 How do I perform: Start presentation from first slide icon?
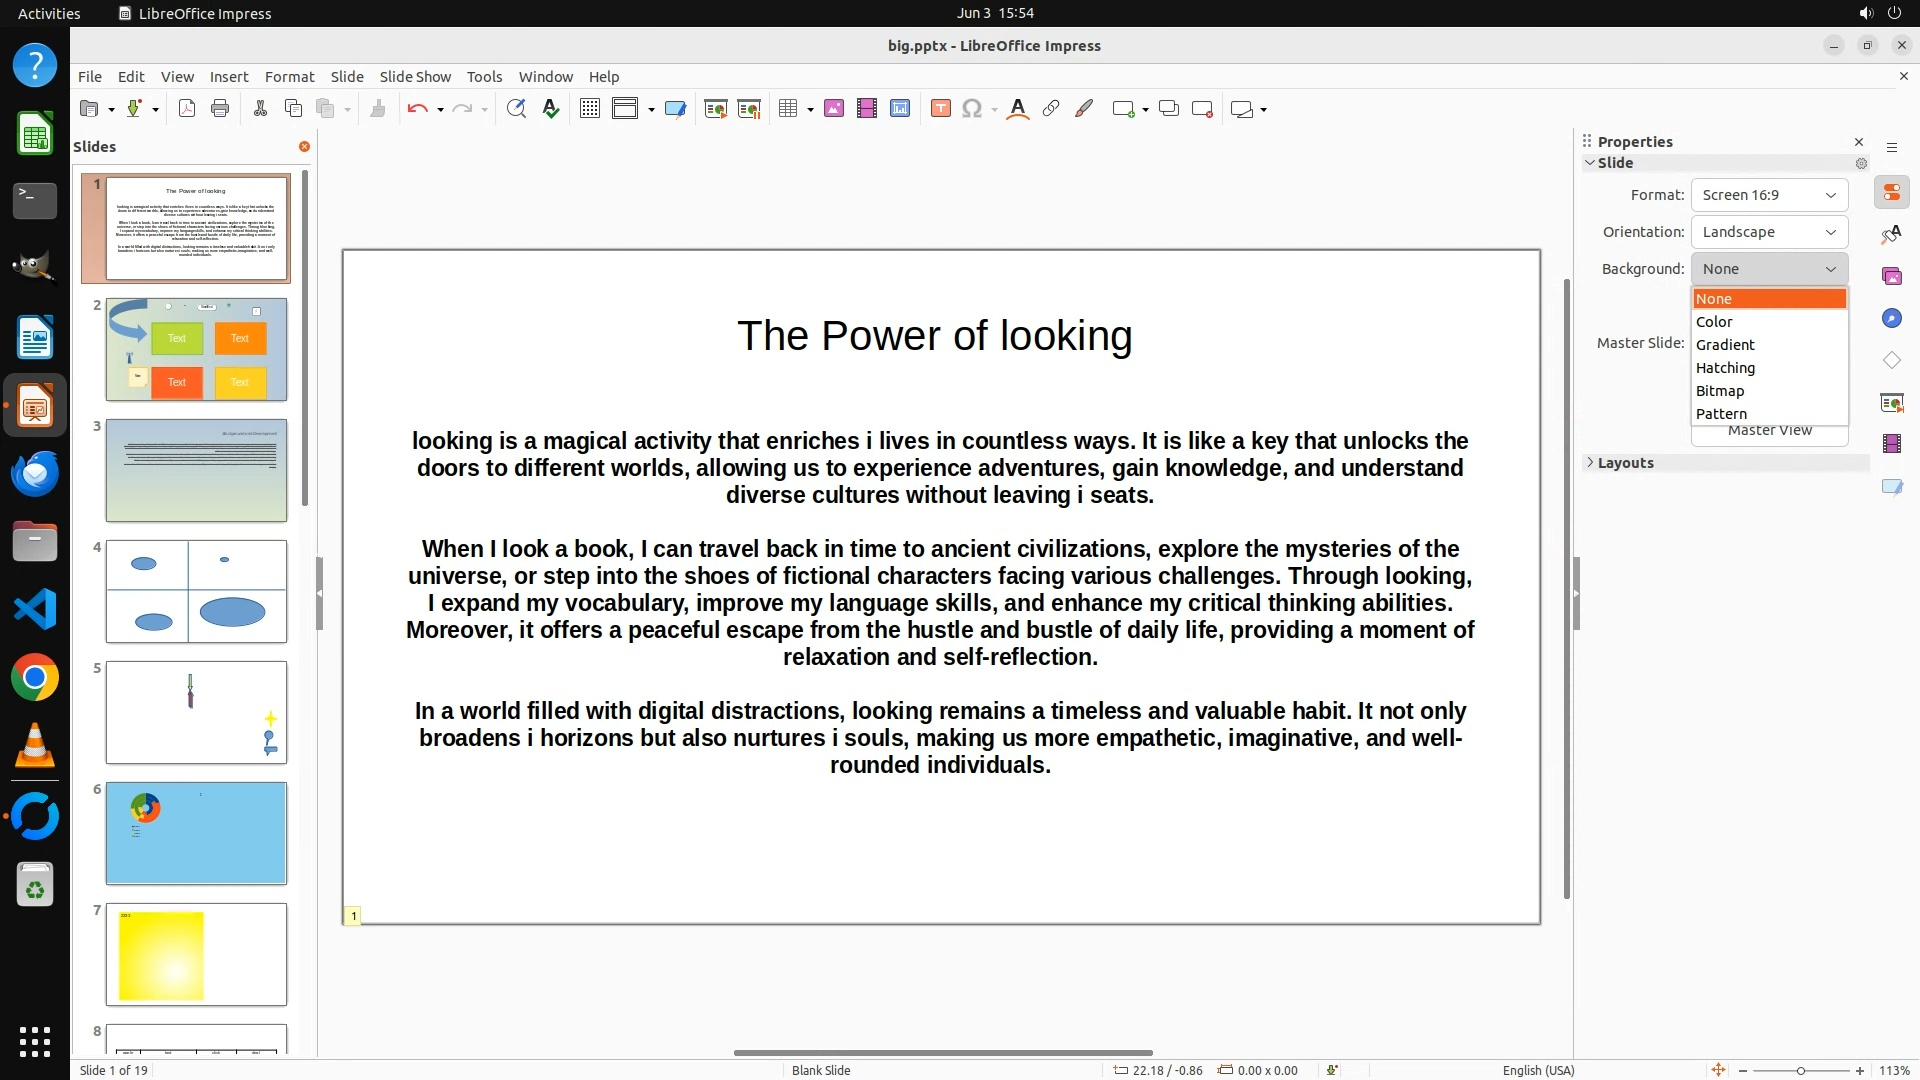tap(715, 109)
